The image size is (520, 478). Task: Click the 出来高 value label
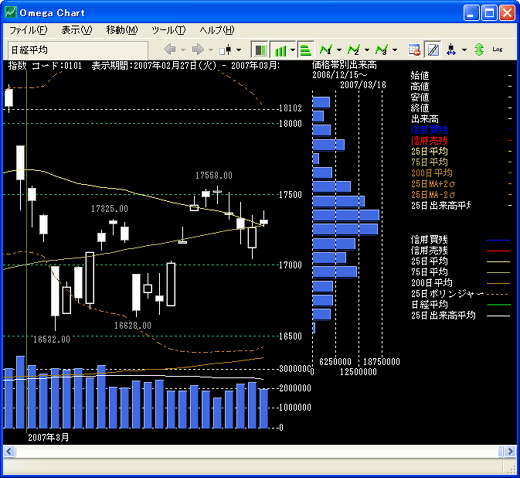coord(425,119)
